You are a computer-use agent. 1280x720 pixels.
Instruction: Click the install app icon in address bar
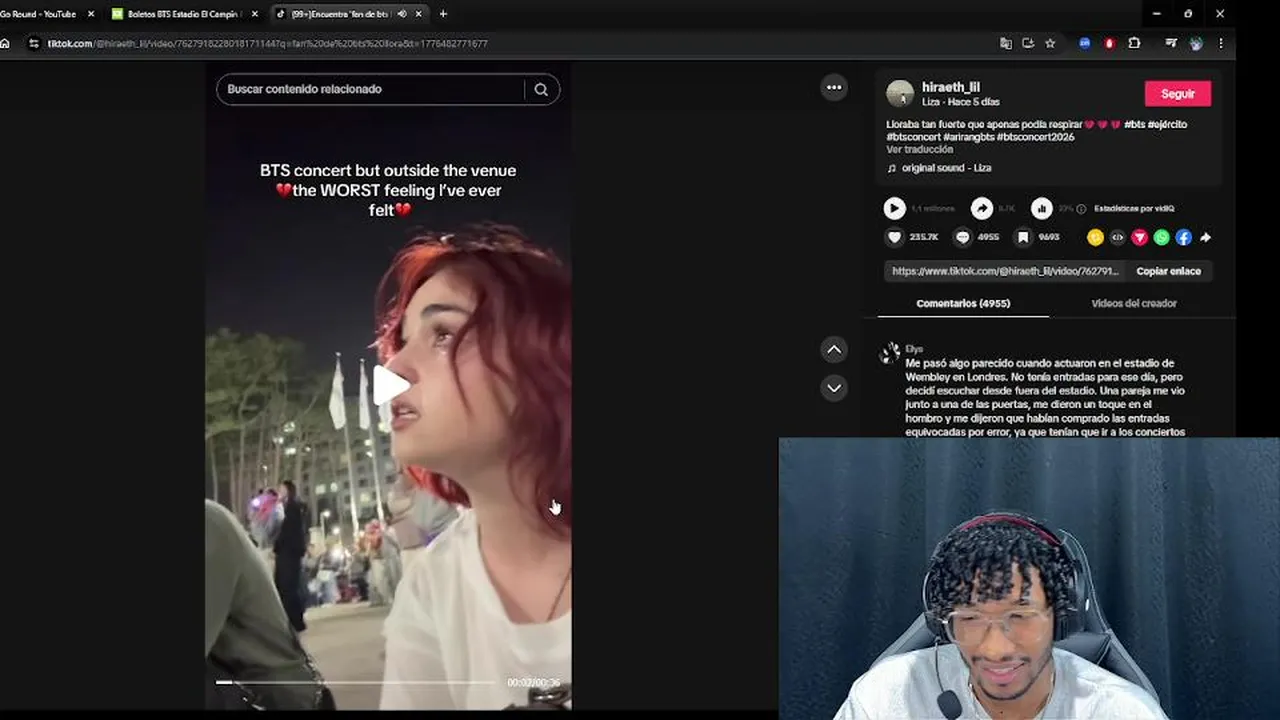[1028, 43]
